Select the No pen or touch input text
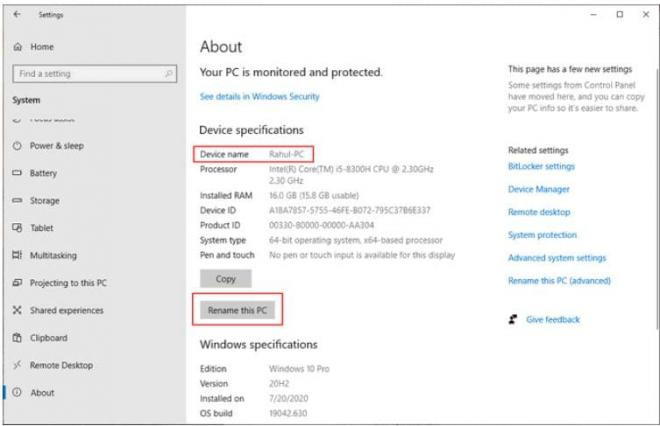Viewport: 660px width, 426px height. [362, 255]
